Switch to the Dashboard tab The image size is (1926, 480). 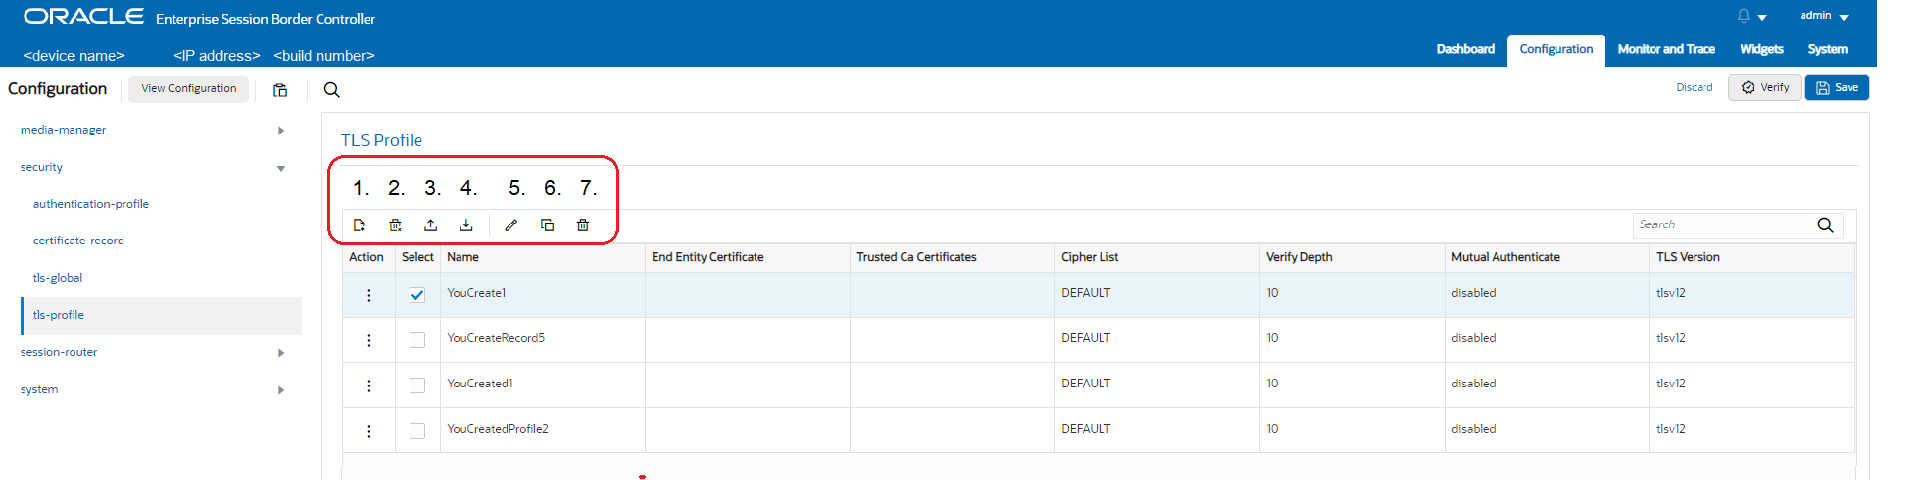click(1466, 49)
